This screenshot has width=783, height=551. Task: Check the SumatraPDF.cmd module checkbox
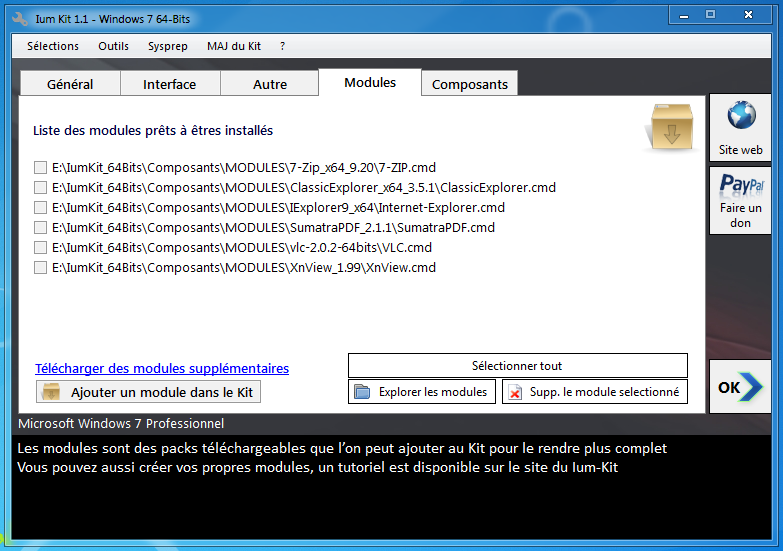coord(40,227)
